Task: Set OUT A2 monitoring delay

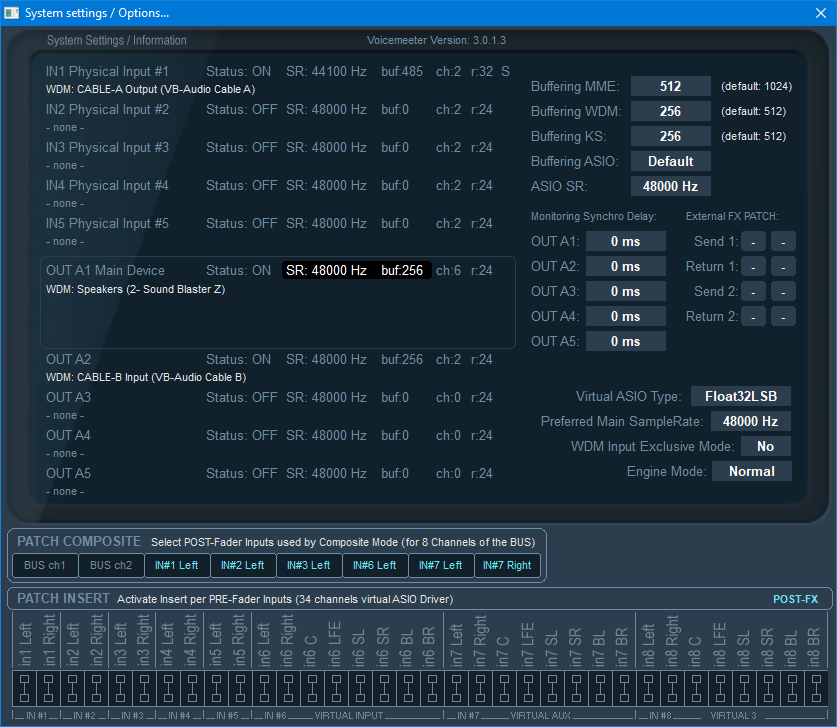Action: 626,266
